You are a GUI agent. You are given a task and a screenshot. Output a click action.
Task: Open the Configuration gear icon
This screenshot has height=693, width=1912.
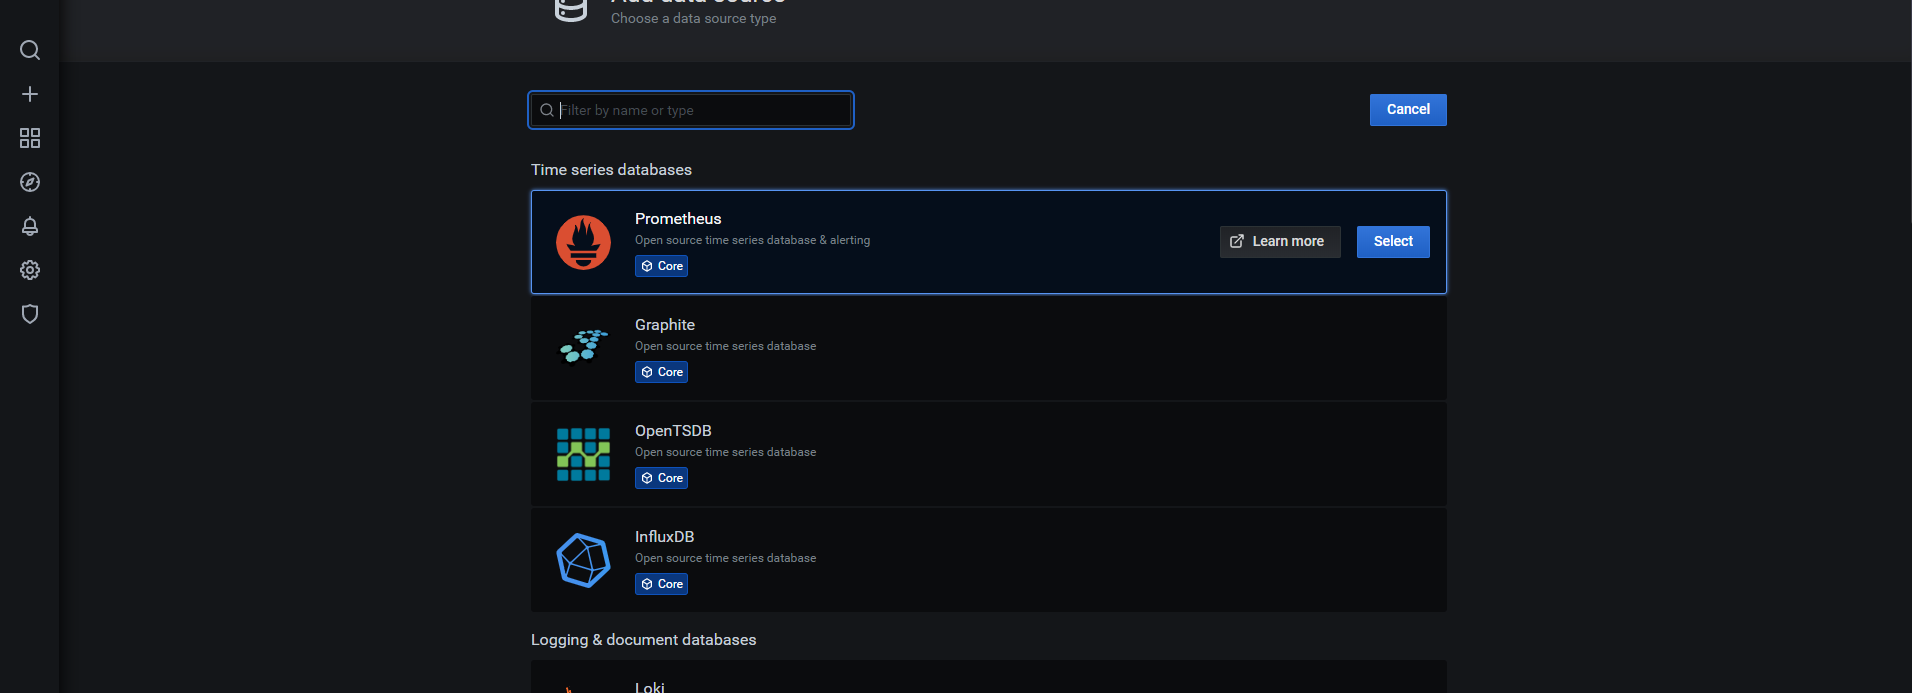coord(30,270)
